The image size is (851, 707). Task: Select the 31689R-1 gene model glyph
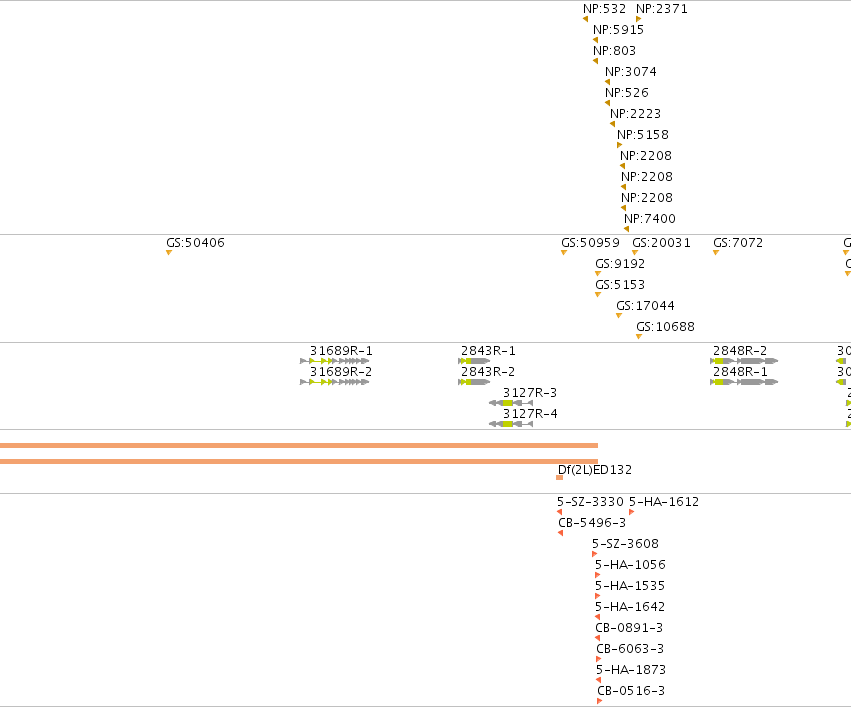click(x=334, y=361)
